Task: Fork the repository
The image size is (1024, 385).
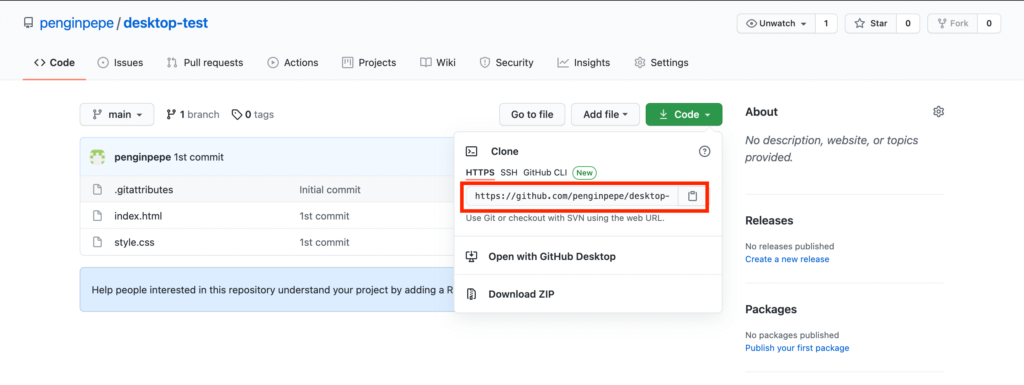Action: (953, 23)
